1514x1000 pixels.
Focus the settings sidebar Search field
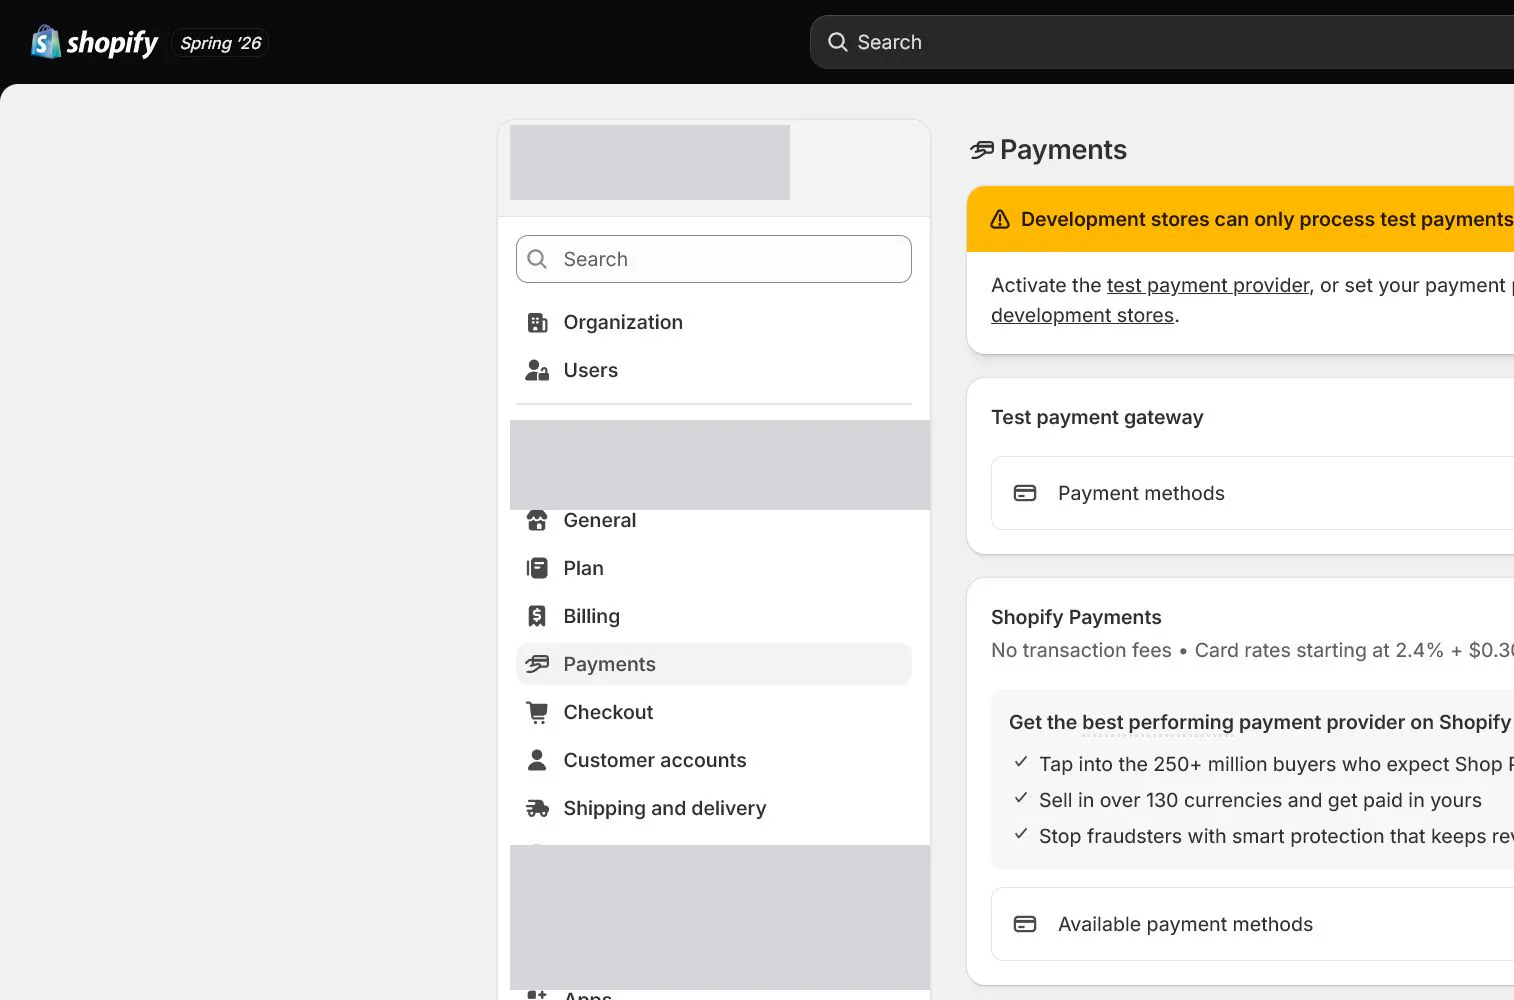click(x=714, y=259)
